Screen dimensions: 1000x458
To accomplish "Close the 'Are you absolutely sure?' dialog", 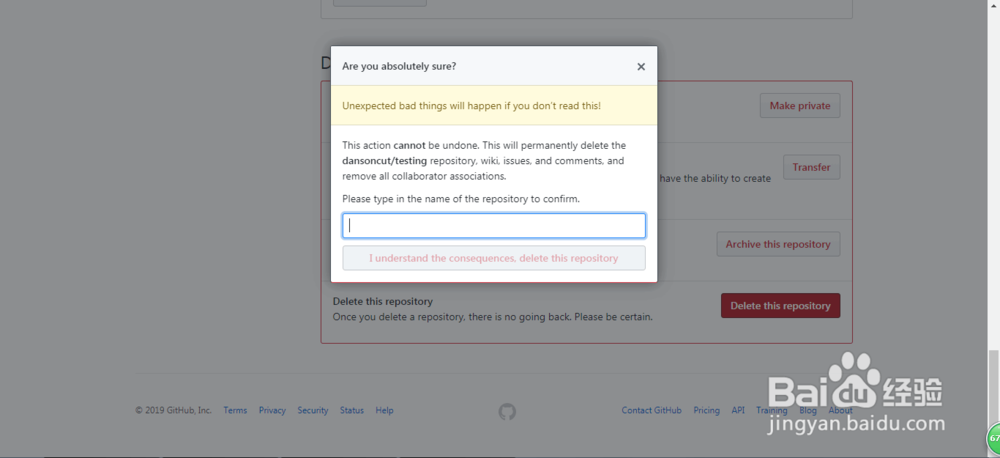I will (641, 66).
